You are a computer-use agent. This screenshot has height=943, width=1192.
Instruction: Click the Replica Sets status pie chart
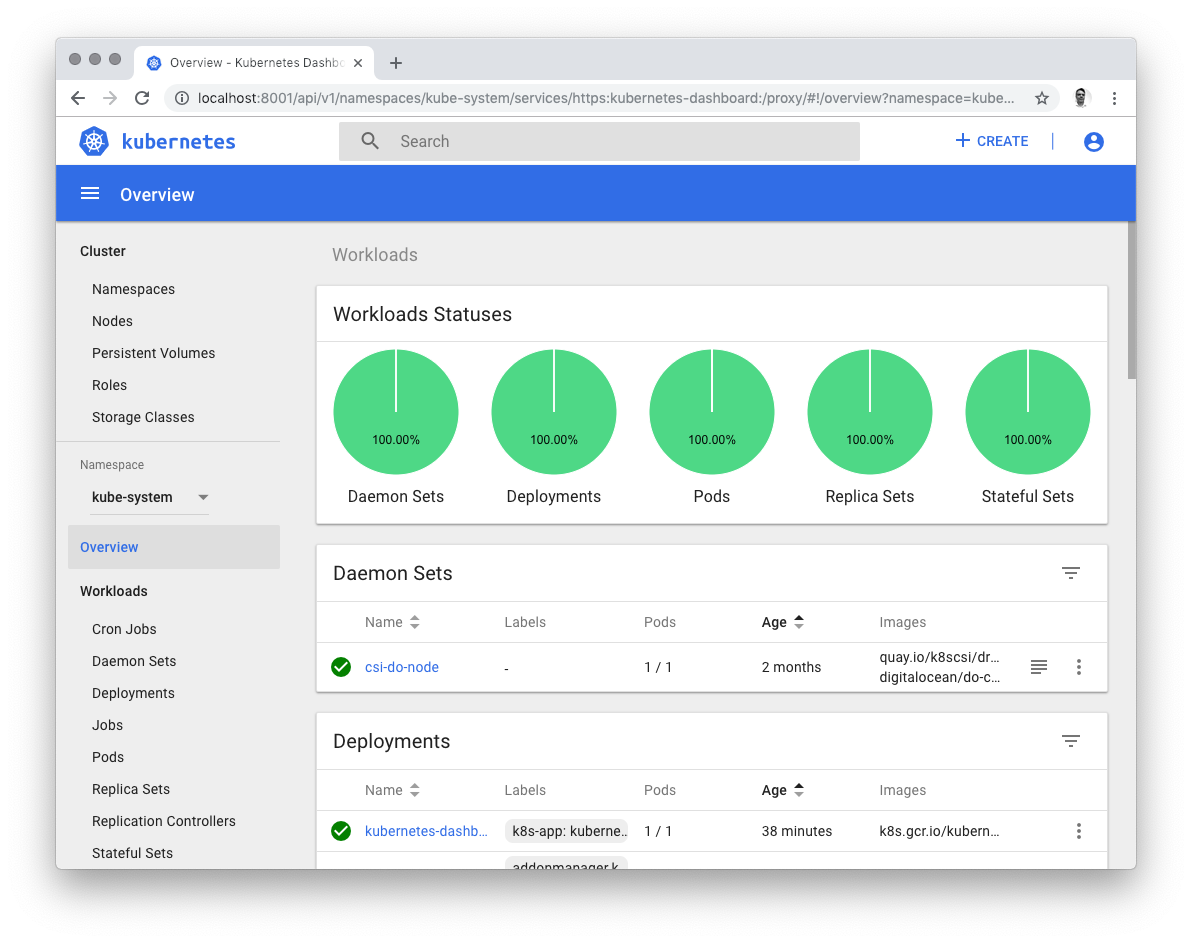[870, 411]
